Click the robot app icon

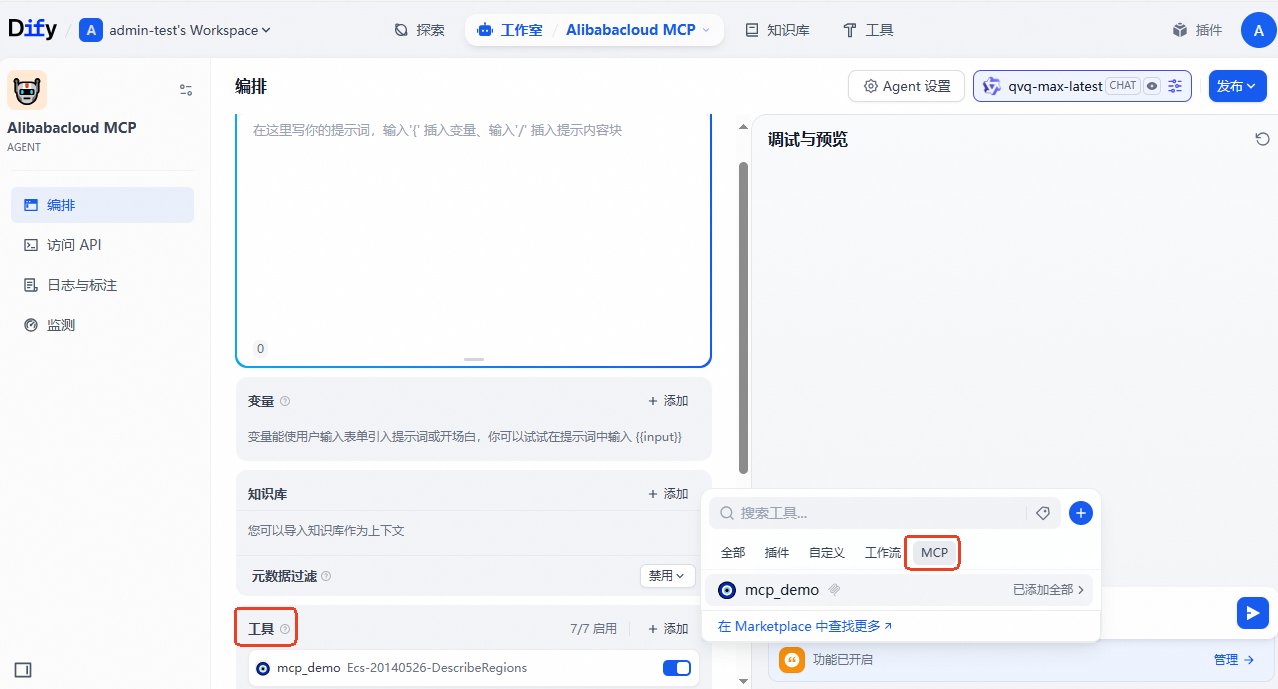pyautogui.click(x=27, y=90)
